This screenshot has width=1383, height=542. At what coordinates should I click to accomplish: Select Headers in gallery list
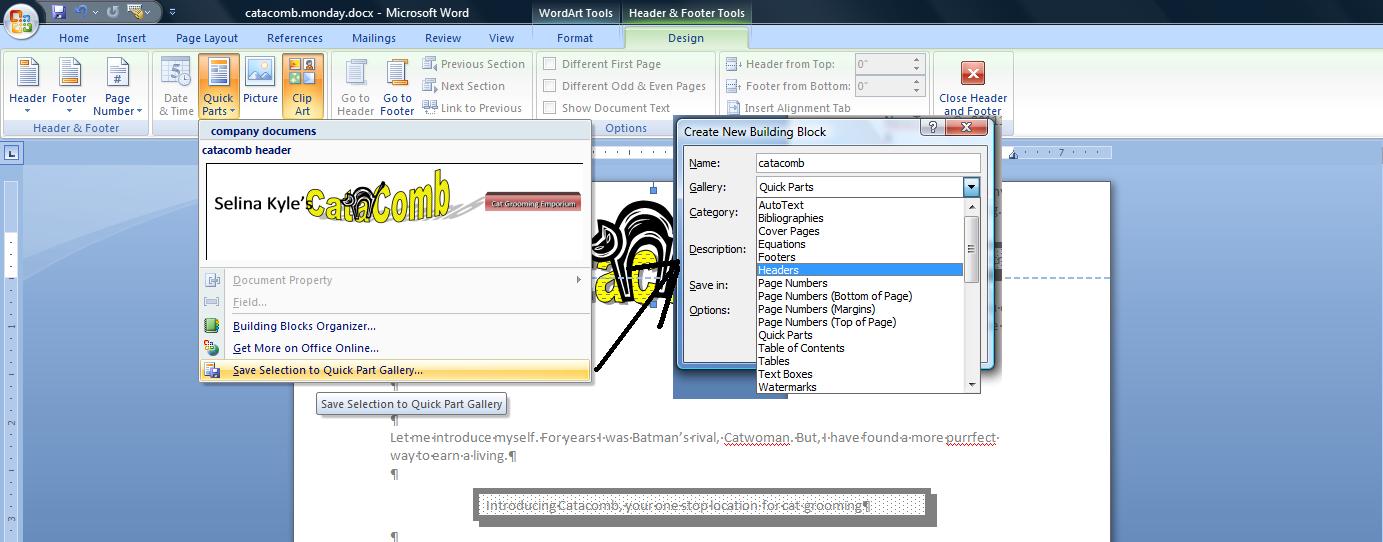[860, 270]
